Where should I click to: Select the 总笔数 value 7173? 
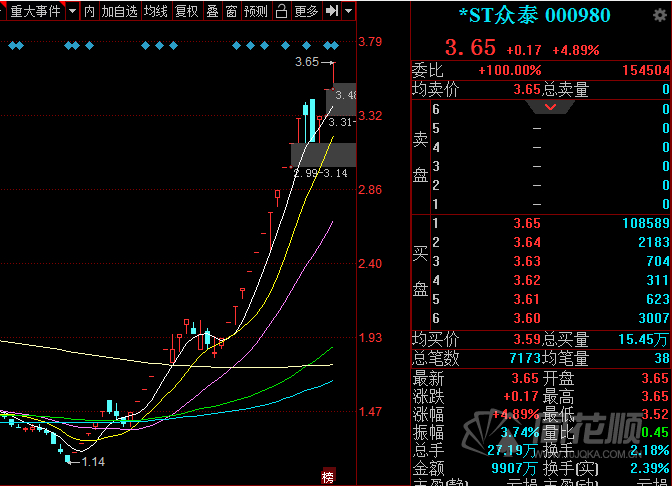[525, 358]
